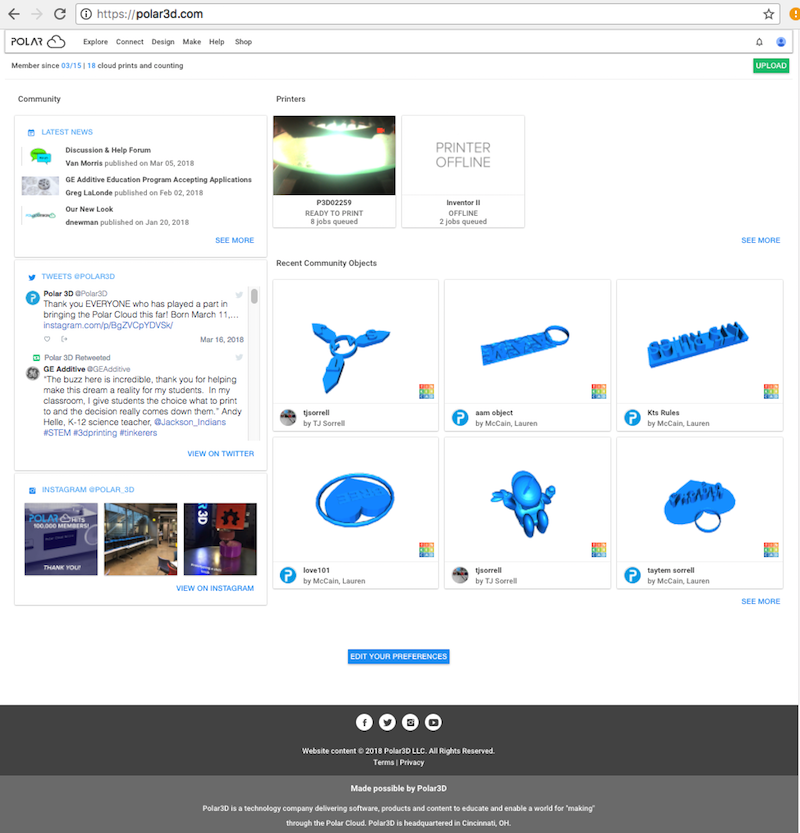Viewport: 800px width, 833px height.
Task: Like the Polar 3D tweet heart icon
Action: 47,339
